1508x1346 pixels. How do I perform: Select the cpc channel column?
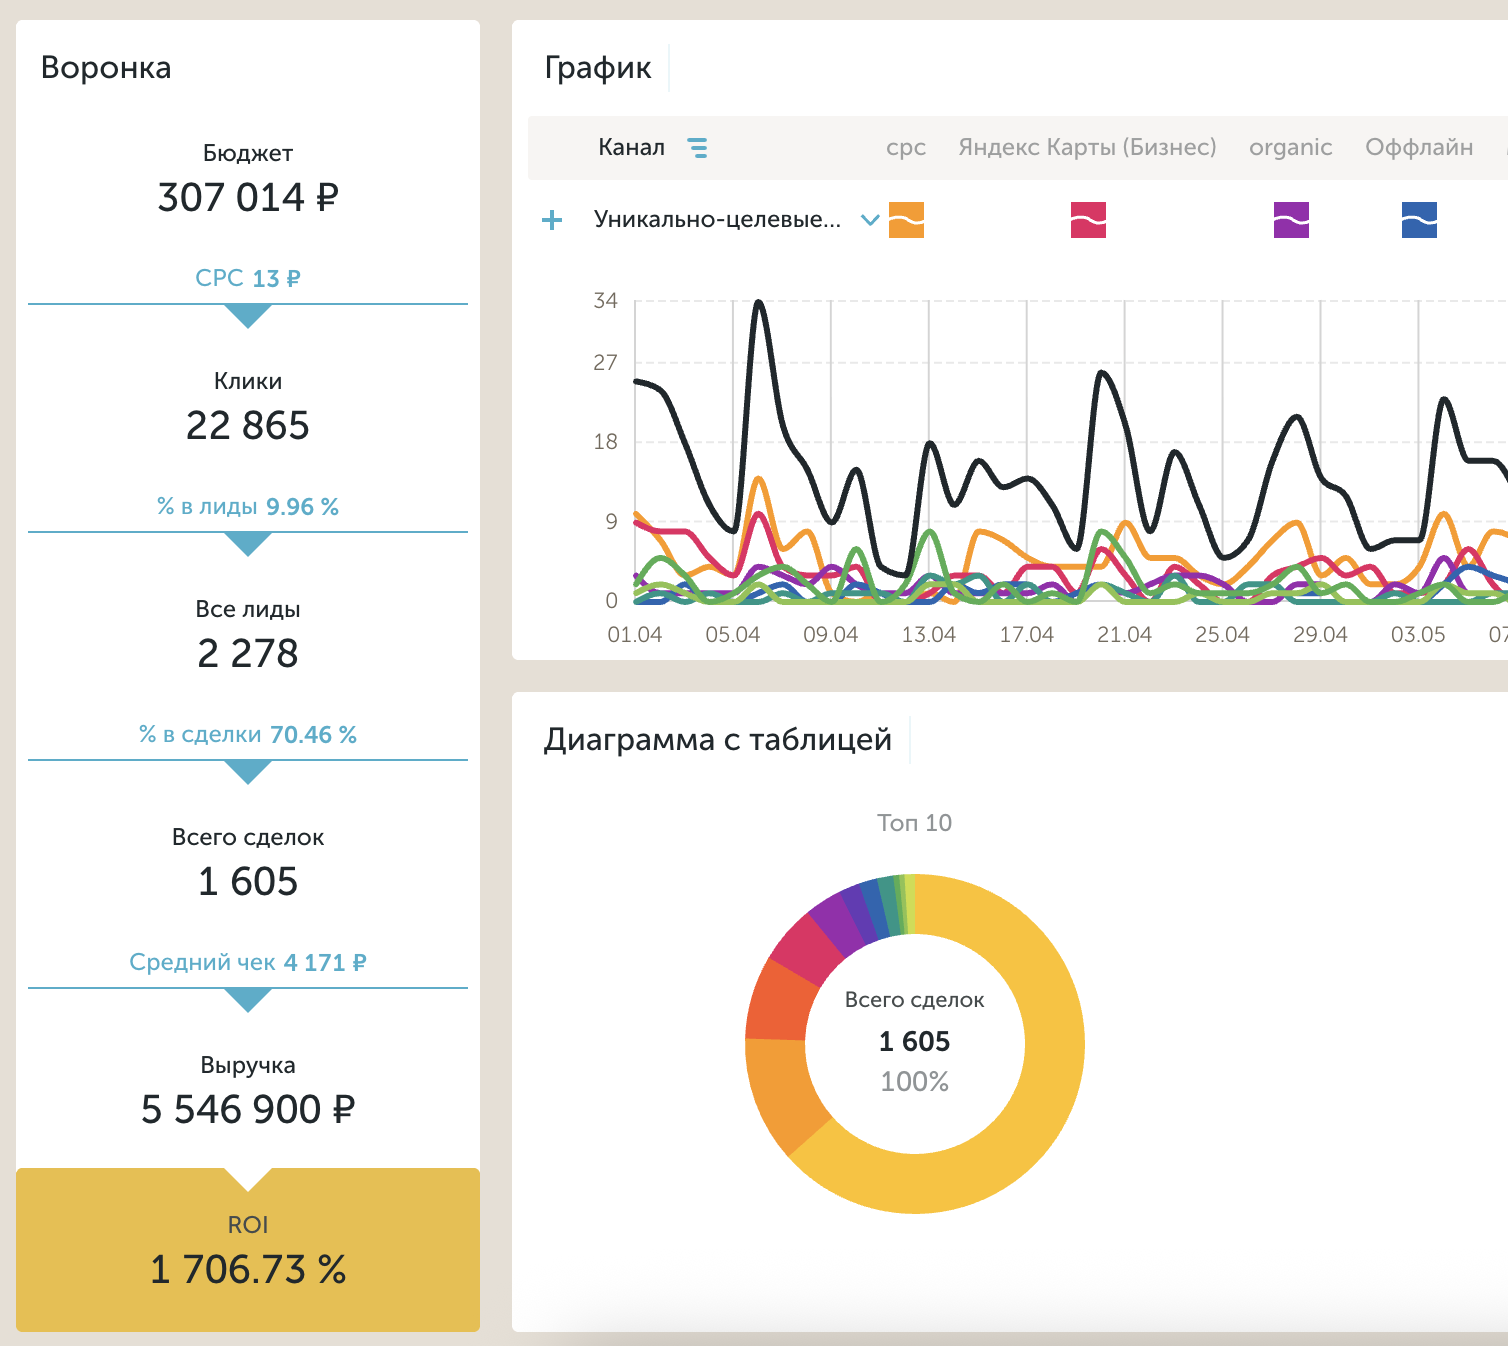click(906, 147)
